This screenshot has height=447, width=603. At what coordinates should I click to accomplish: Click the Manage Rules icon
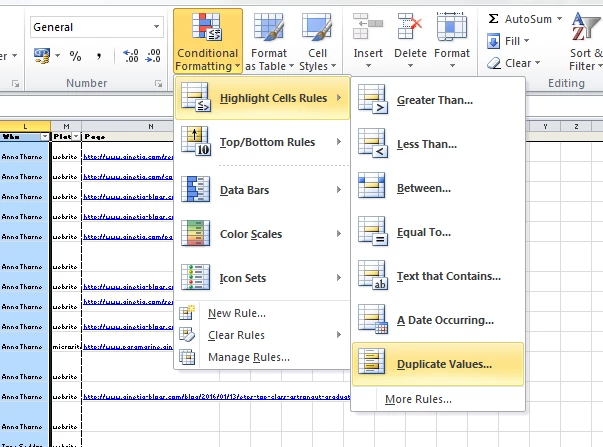pyautogui.click(x=187, y=357)
